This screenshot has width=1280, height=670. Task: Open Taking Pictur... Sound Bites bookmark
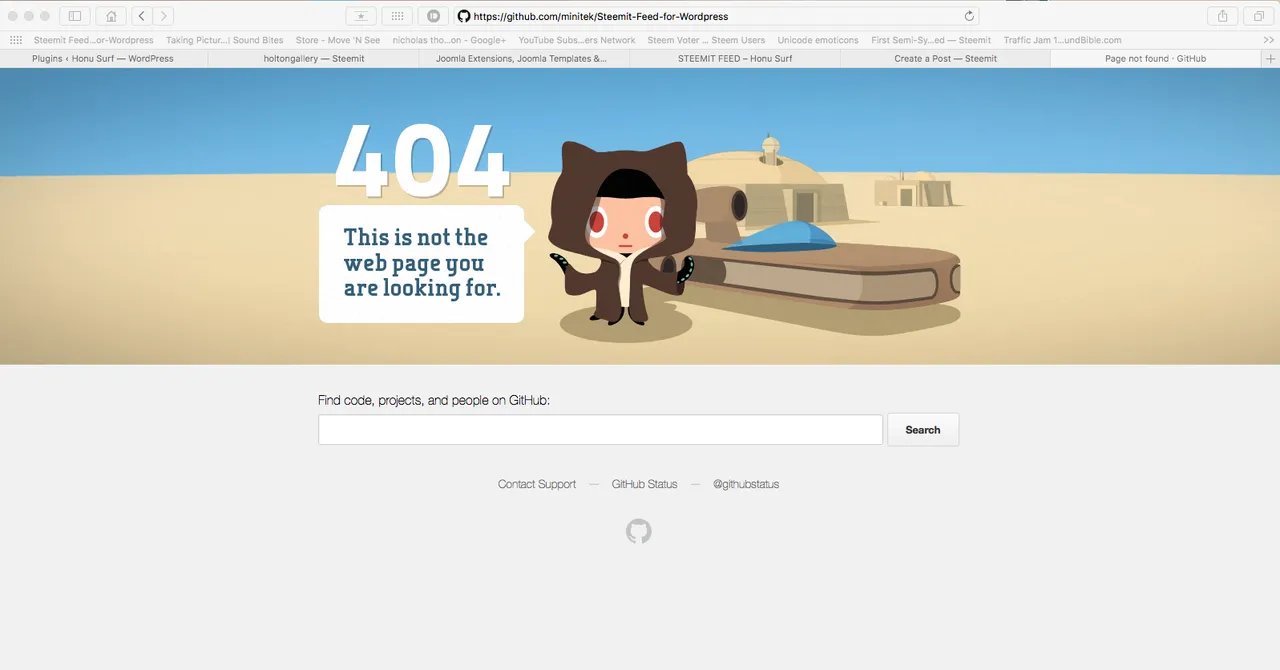pyautogui.click(x=225, y=40)
